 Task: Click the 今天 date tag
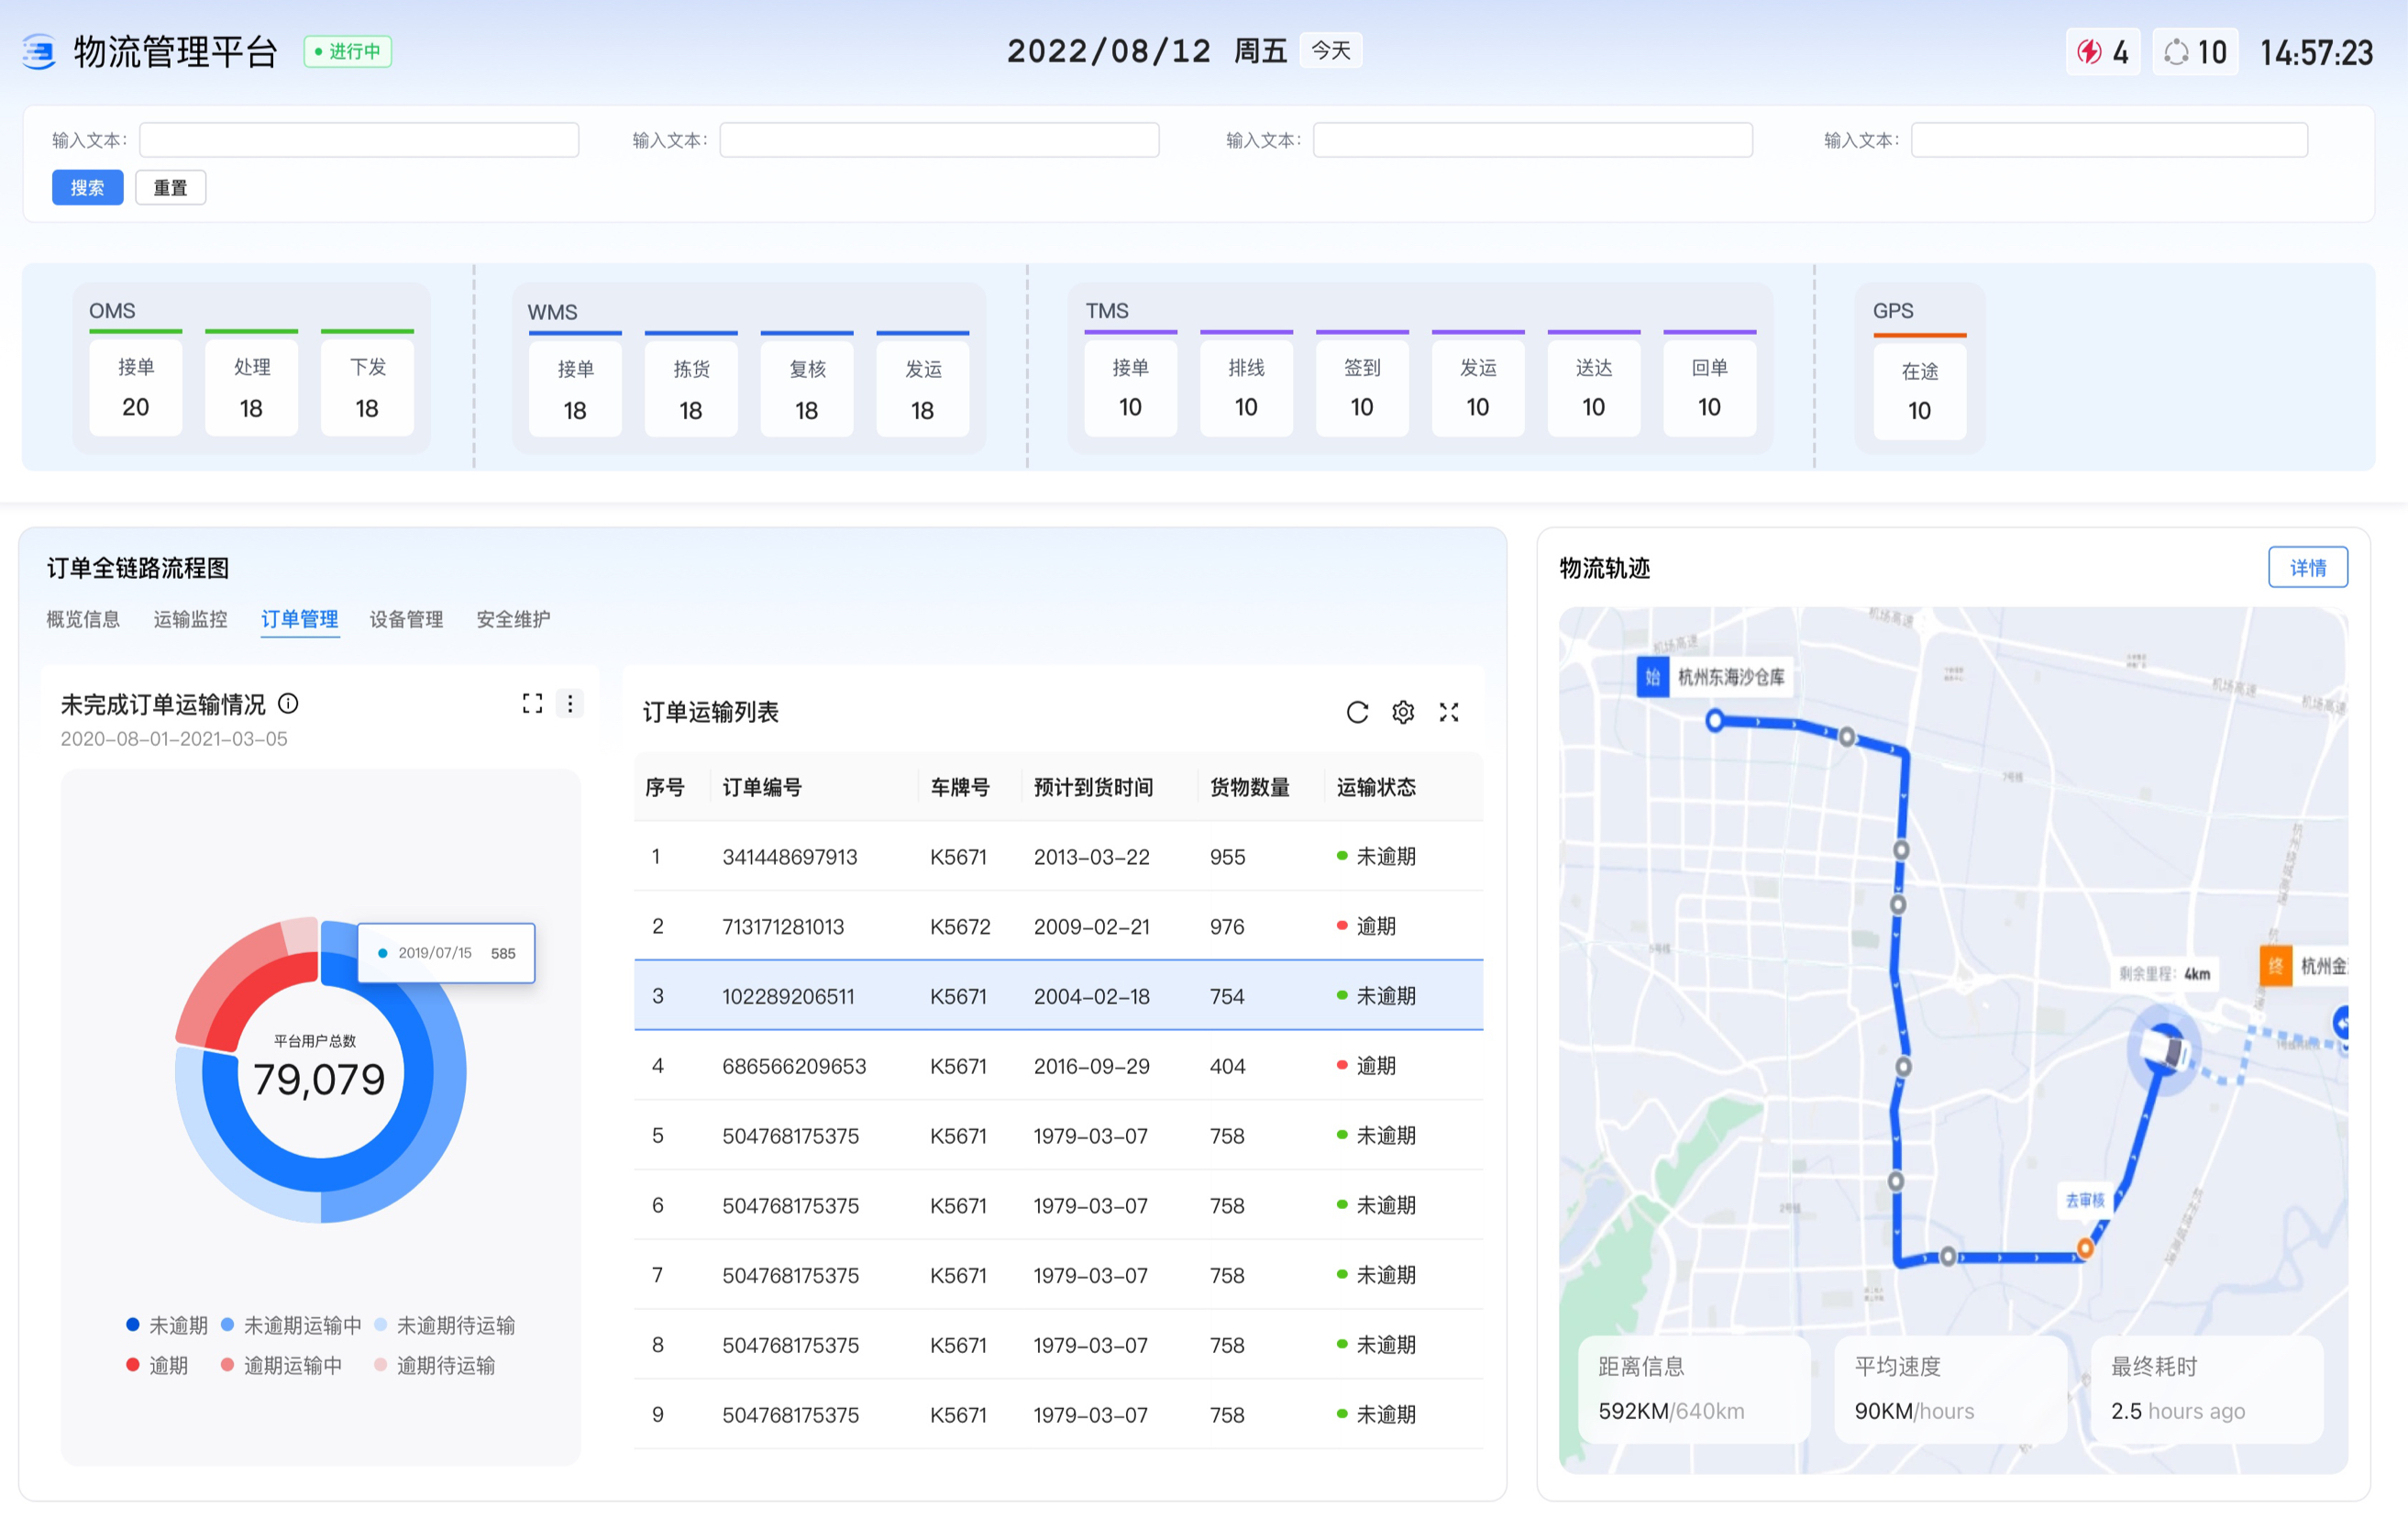coord(1330,50)
